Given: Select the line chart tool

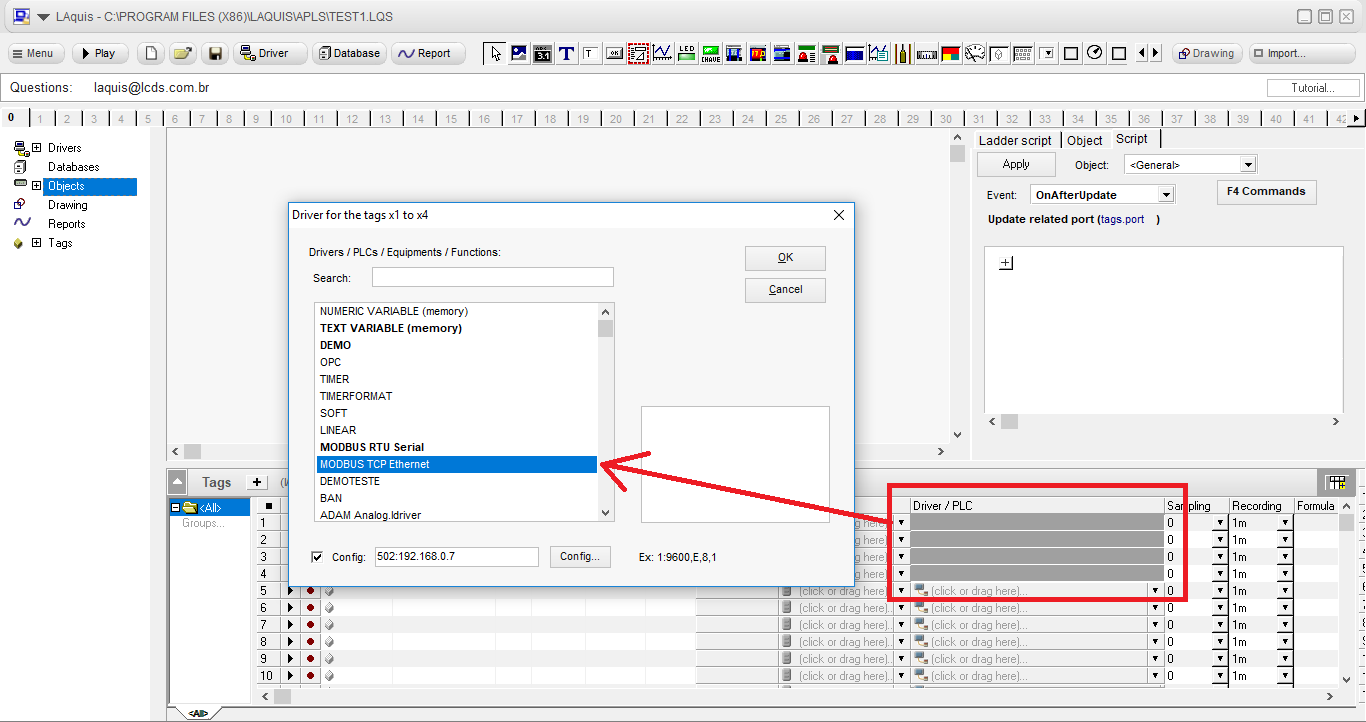Looking at the screenshot, I should click(663, 53).
